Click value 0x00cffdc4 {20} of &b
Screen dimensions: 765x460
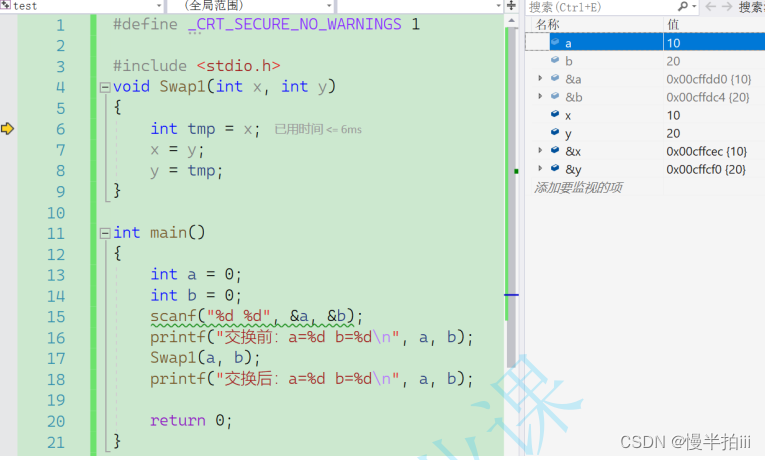[707, 97]
